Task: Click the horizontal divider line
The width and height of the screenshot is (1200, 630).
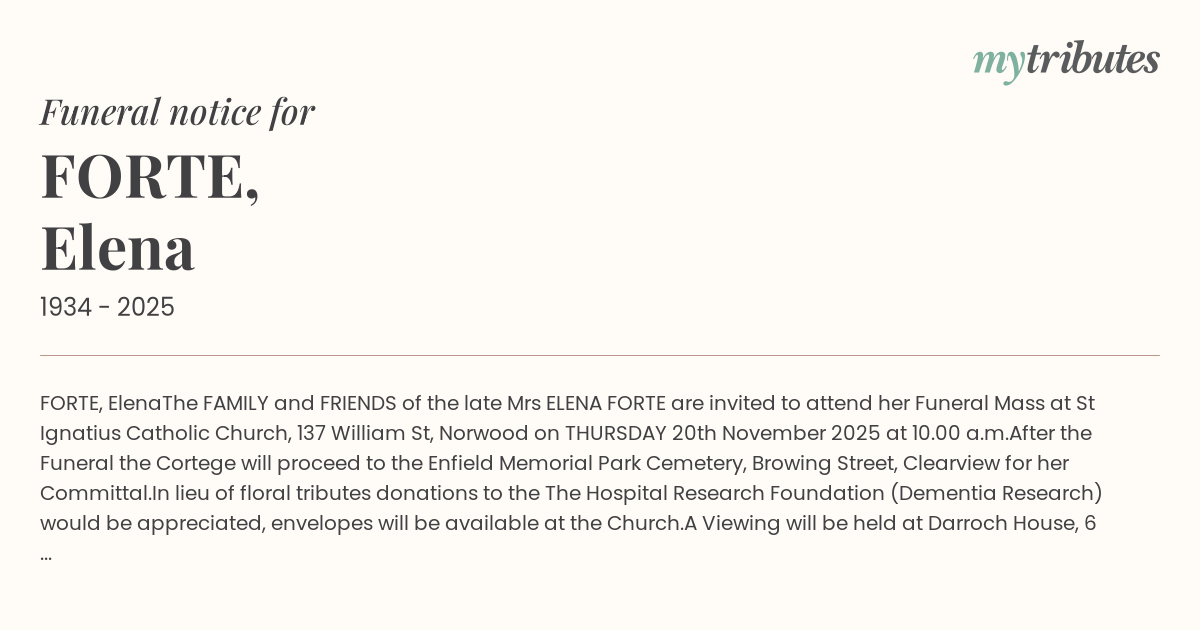Action: 600,355
